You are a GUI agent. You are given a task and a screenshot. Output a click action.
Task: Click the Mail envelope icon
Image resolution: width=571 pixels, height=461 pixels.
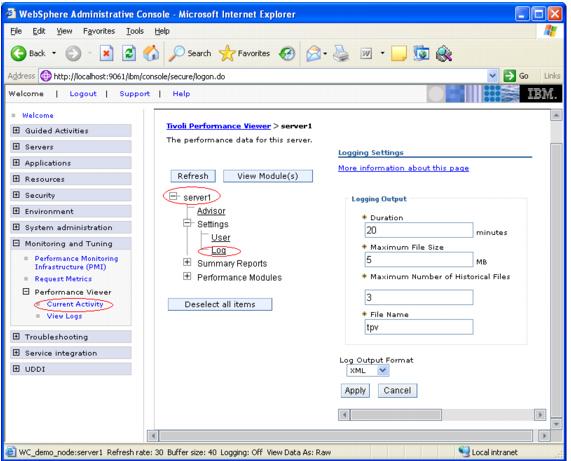tap(313, 54)
